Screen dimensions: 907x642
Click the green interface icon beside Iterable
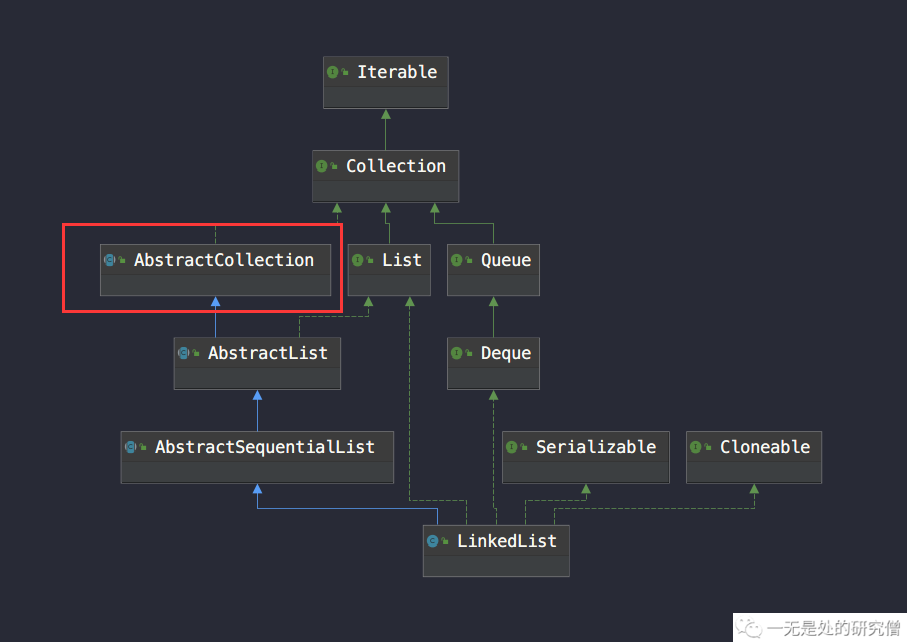333,72
